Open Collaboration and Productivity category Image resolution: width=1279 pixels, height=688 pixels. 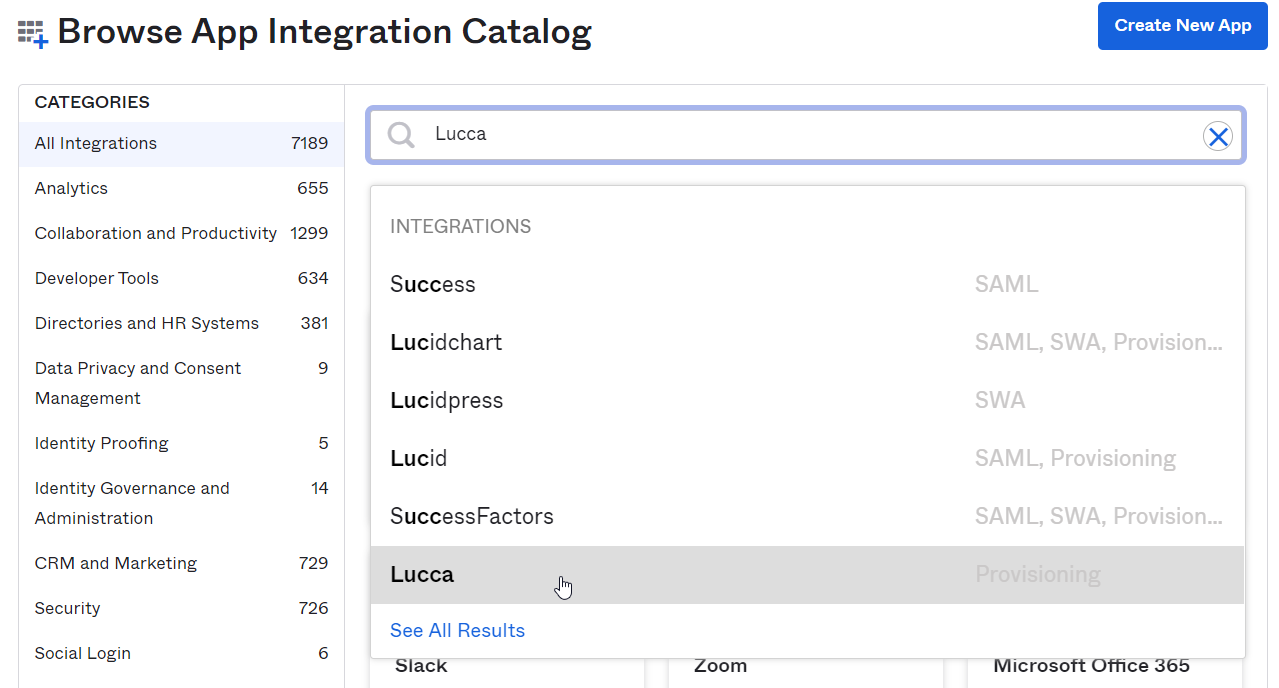[181, 234]
